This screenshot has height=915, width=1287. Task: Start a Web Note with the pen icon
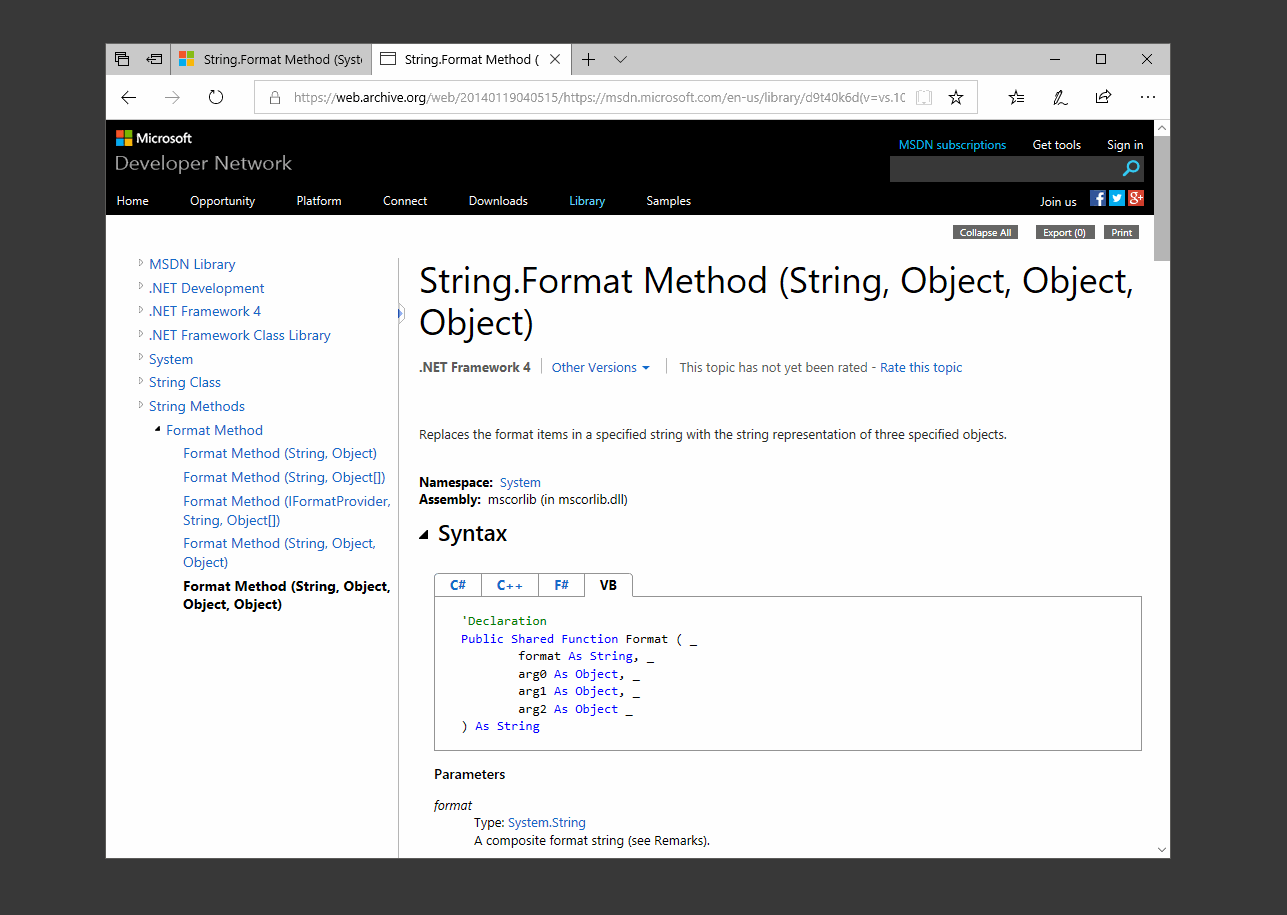tap(1059, 97)
